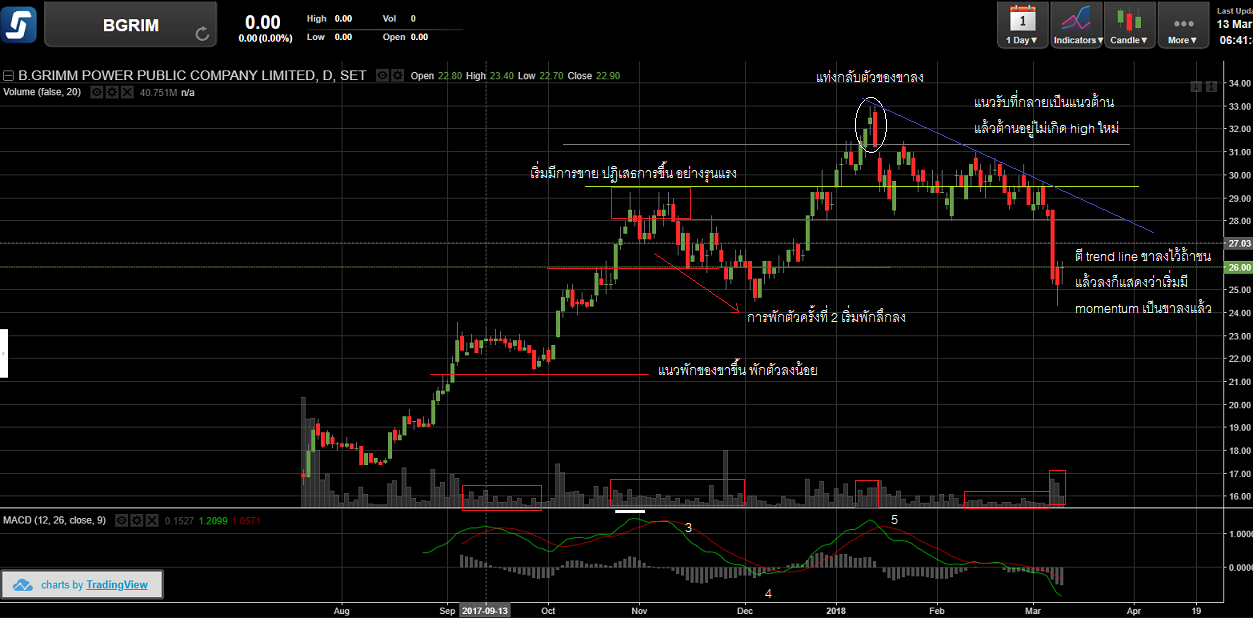Image resolution: width=1253 pixels, height=618 pixels.
Task: Open the Candle chart type dropdown
Action: (x=1130, y=25)
